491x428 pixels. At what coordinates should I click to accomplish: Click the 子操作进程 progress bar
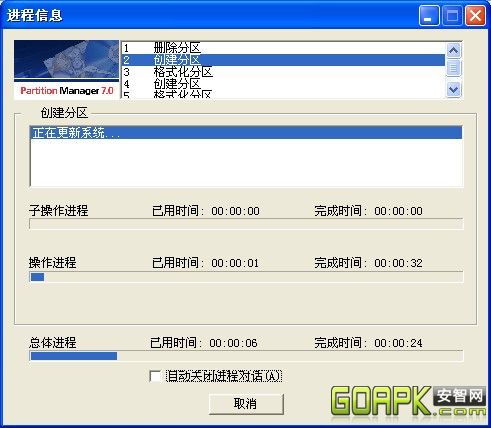click(246, 224)
